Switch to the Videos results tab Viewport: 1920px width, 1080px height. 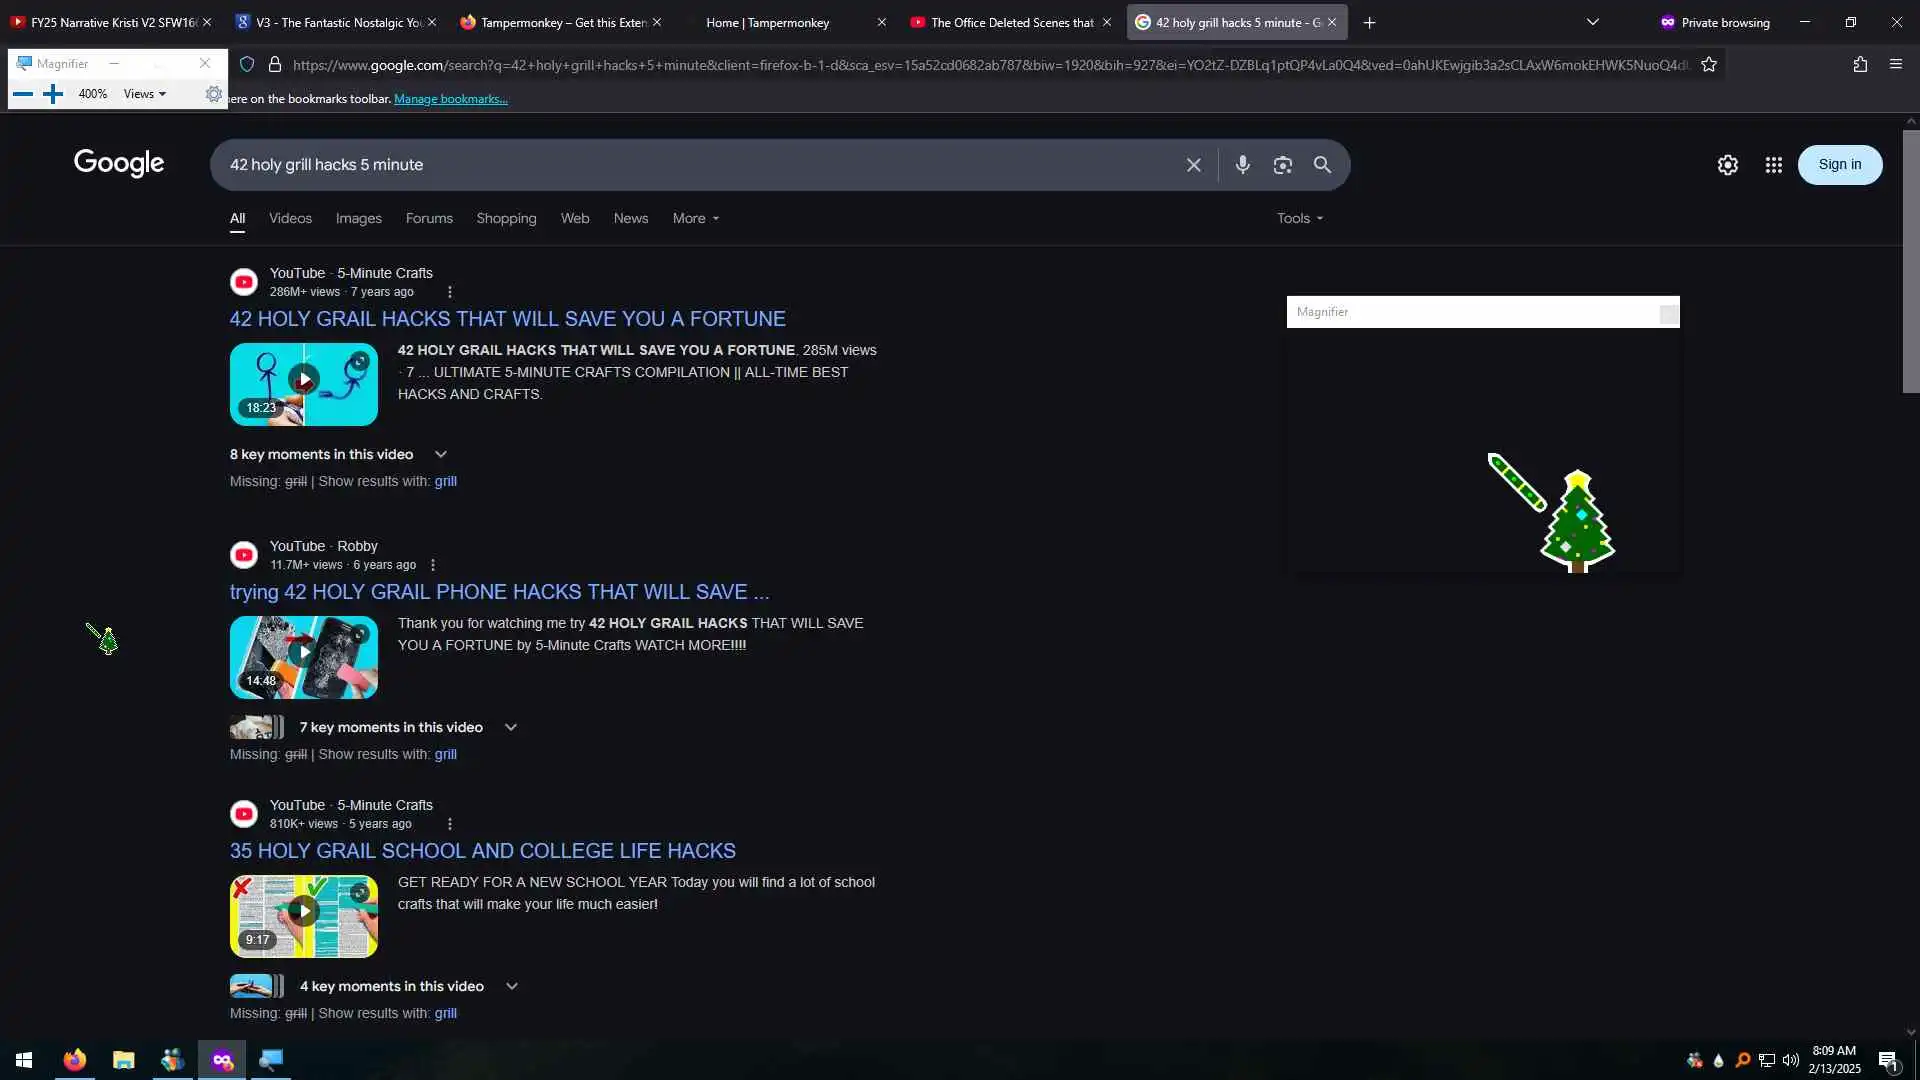[290, 218]
